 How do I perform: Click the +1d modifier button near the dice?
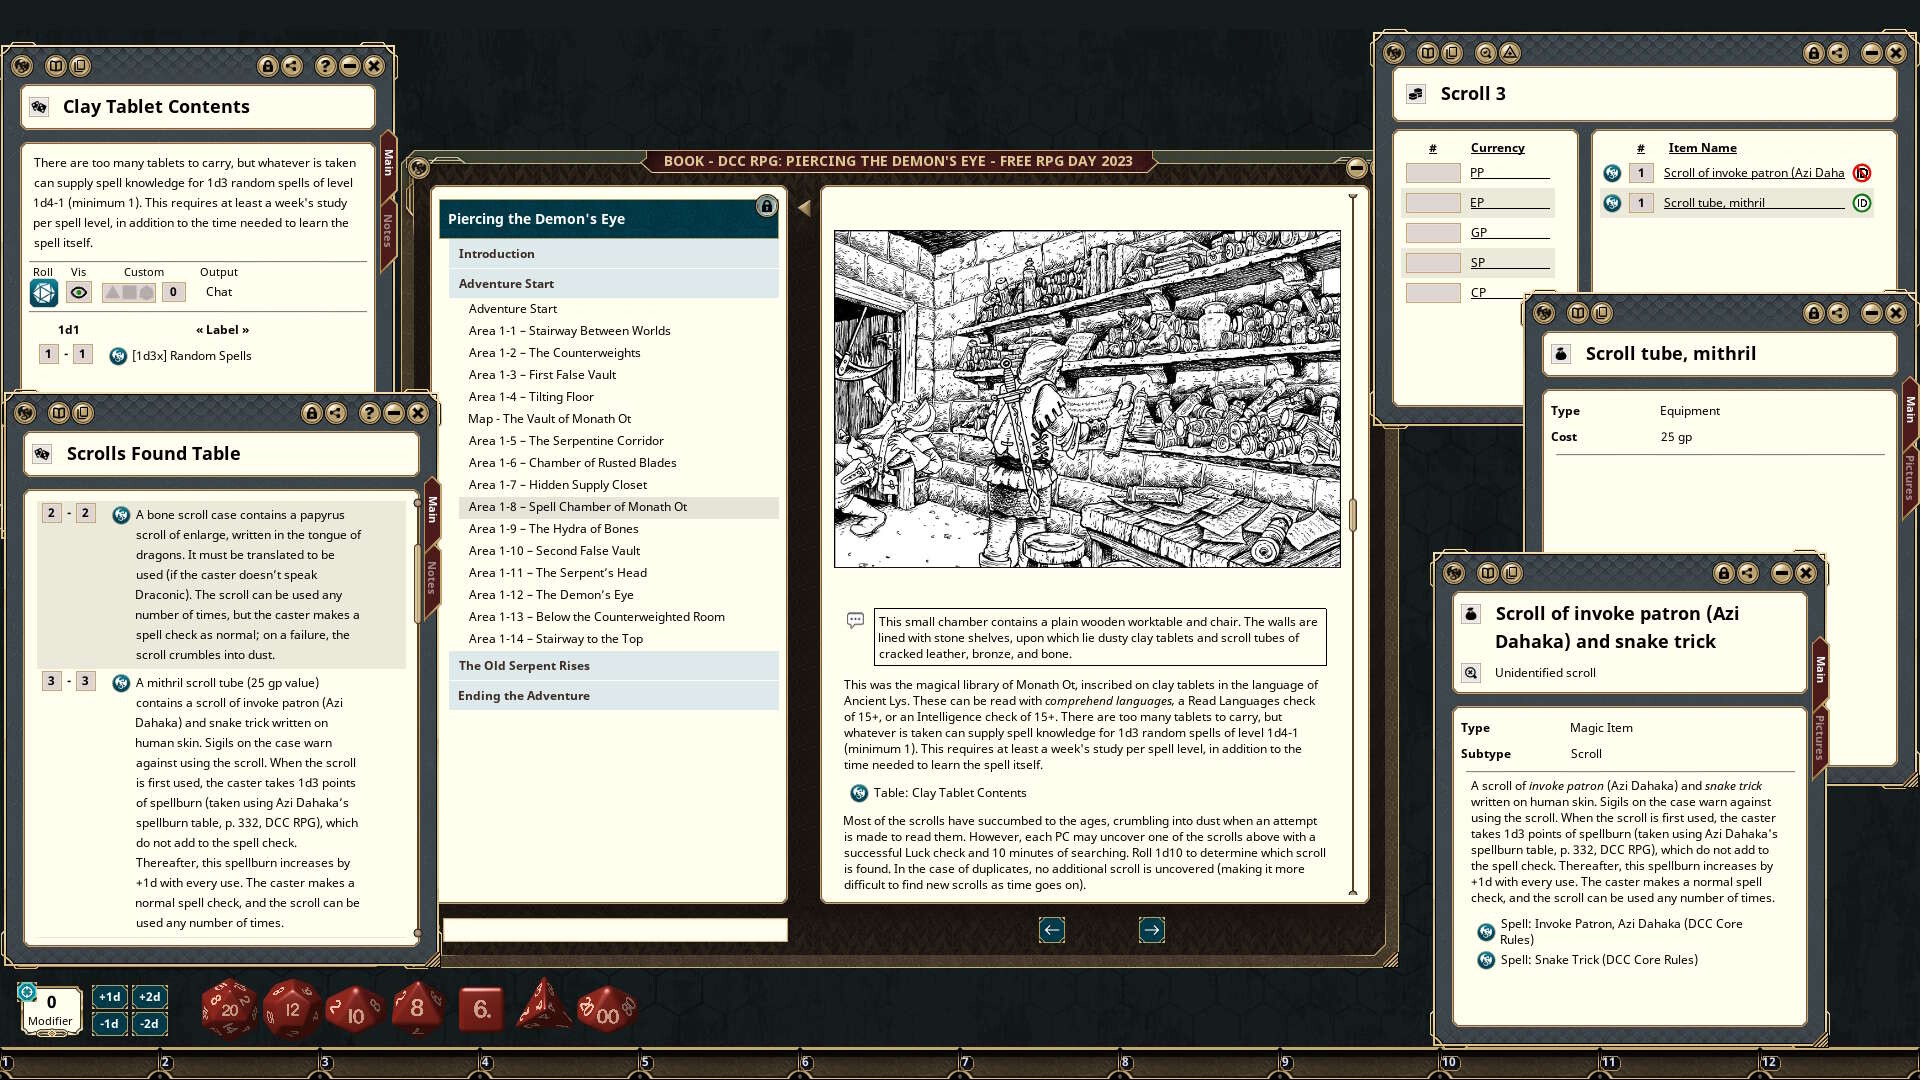110,996
